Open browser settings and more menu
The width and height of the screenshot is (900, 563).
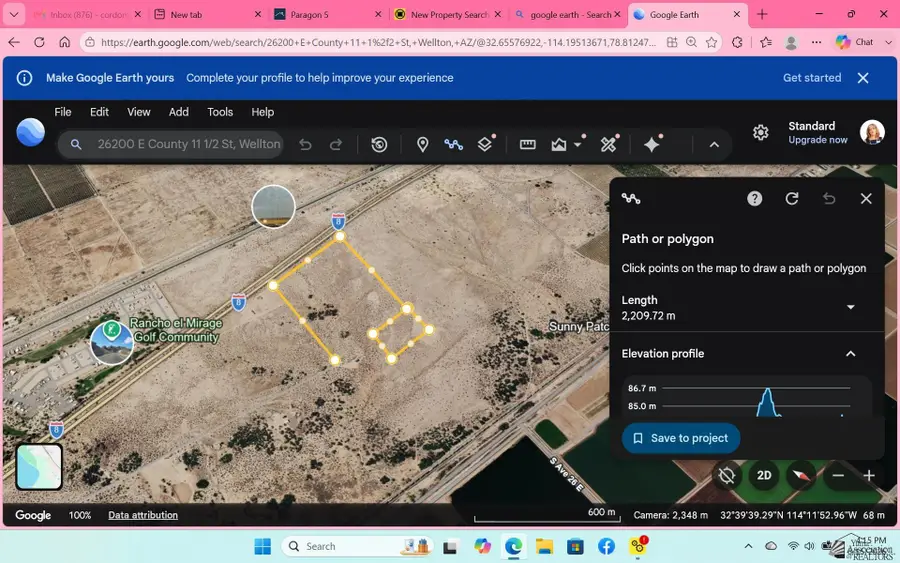click(816, 42)
